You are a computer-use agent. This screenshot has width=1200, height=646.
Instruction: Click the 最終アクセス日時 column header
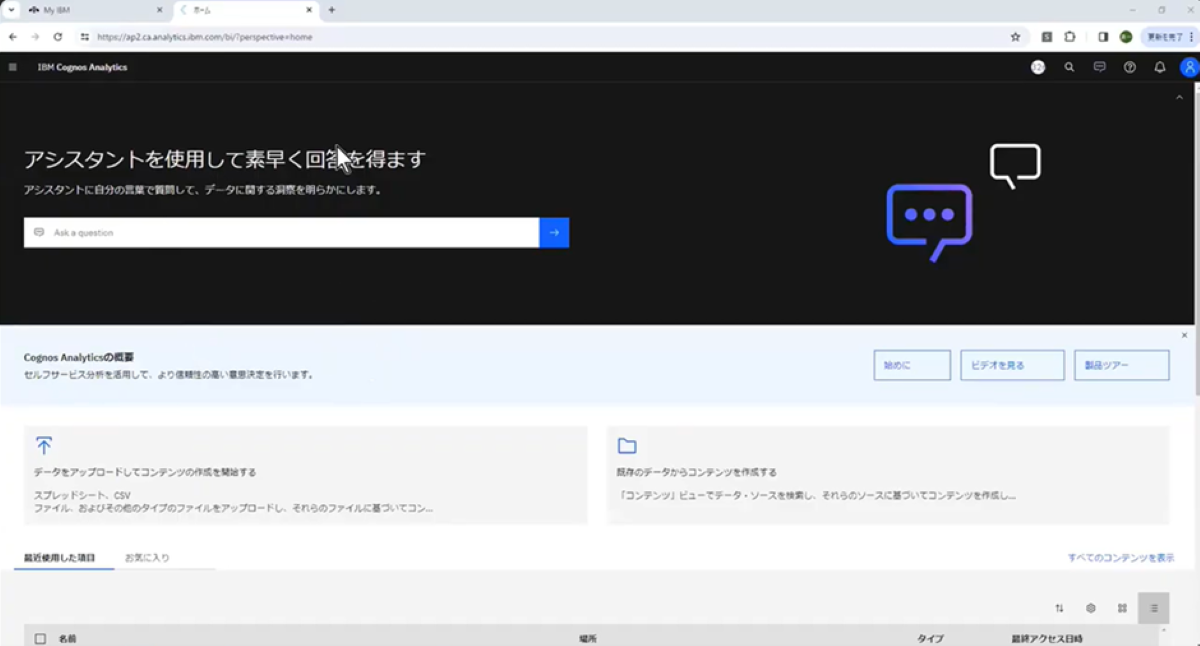coord(1047,638)
